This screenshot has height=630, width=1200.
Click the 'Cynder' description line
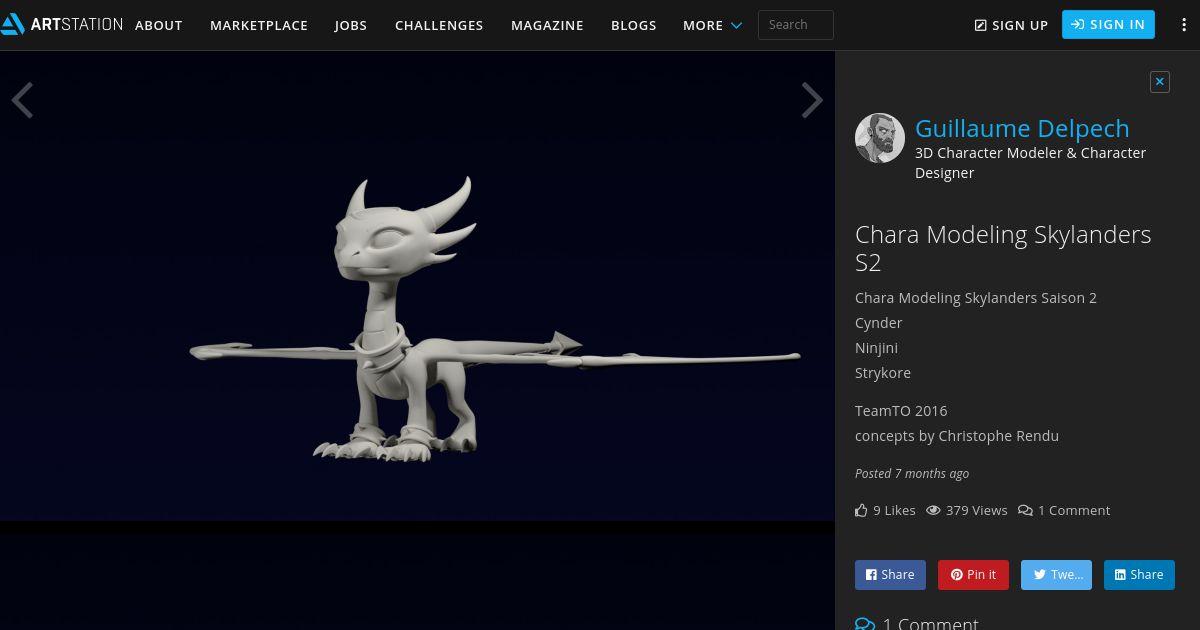(879, 323)
